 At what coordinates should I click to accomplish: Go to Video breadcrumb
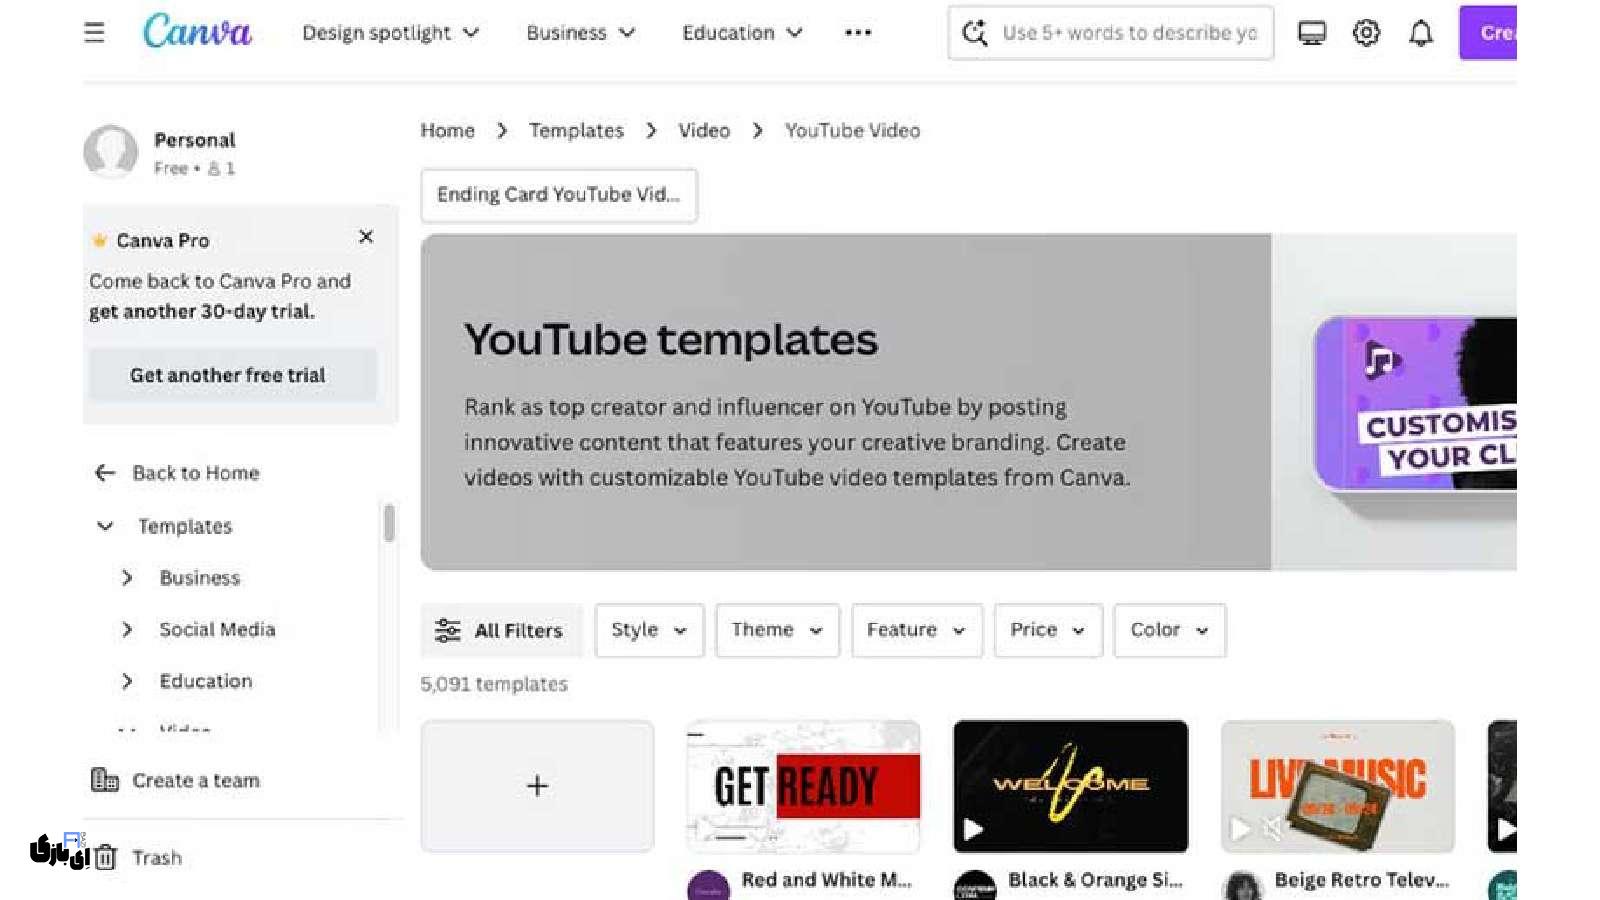pos(704,130)
